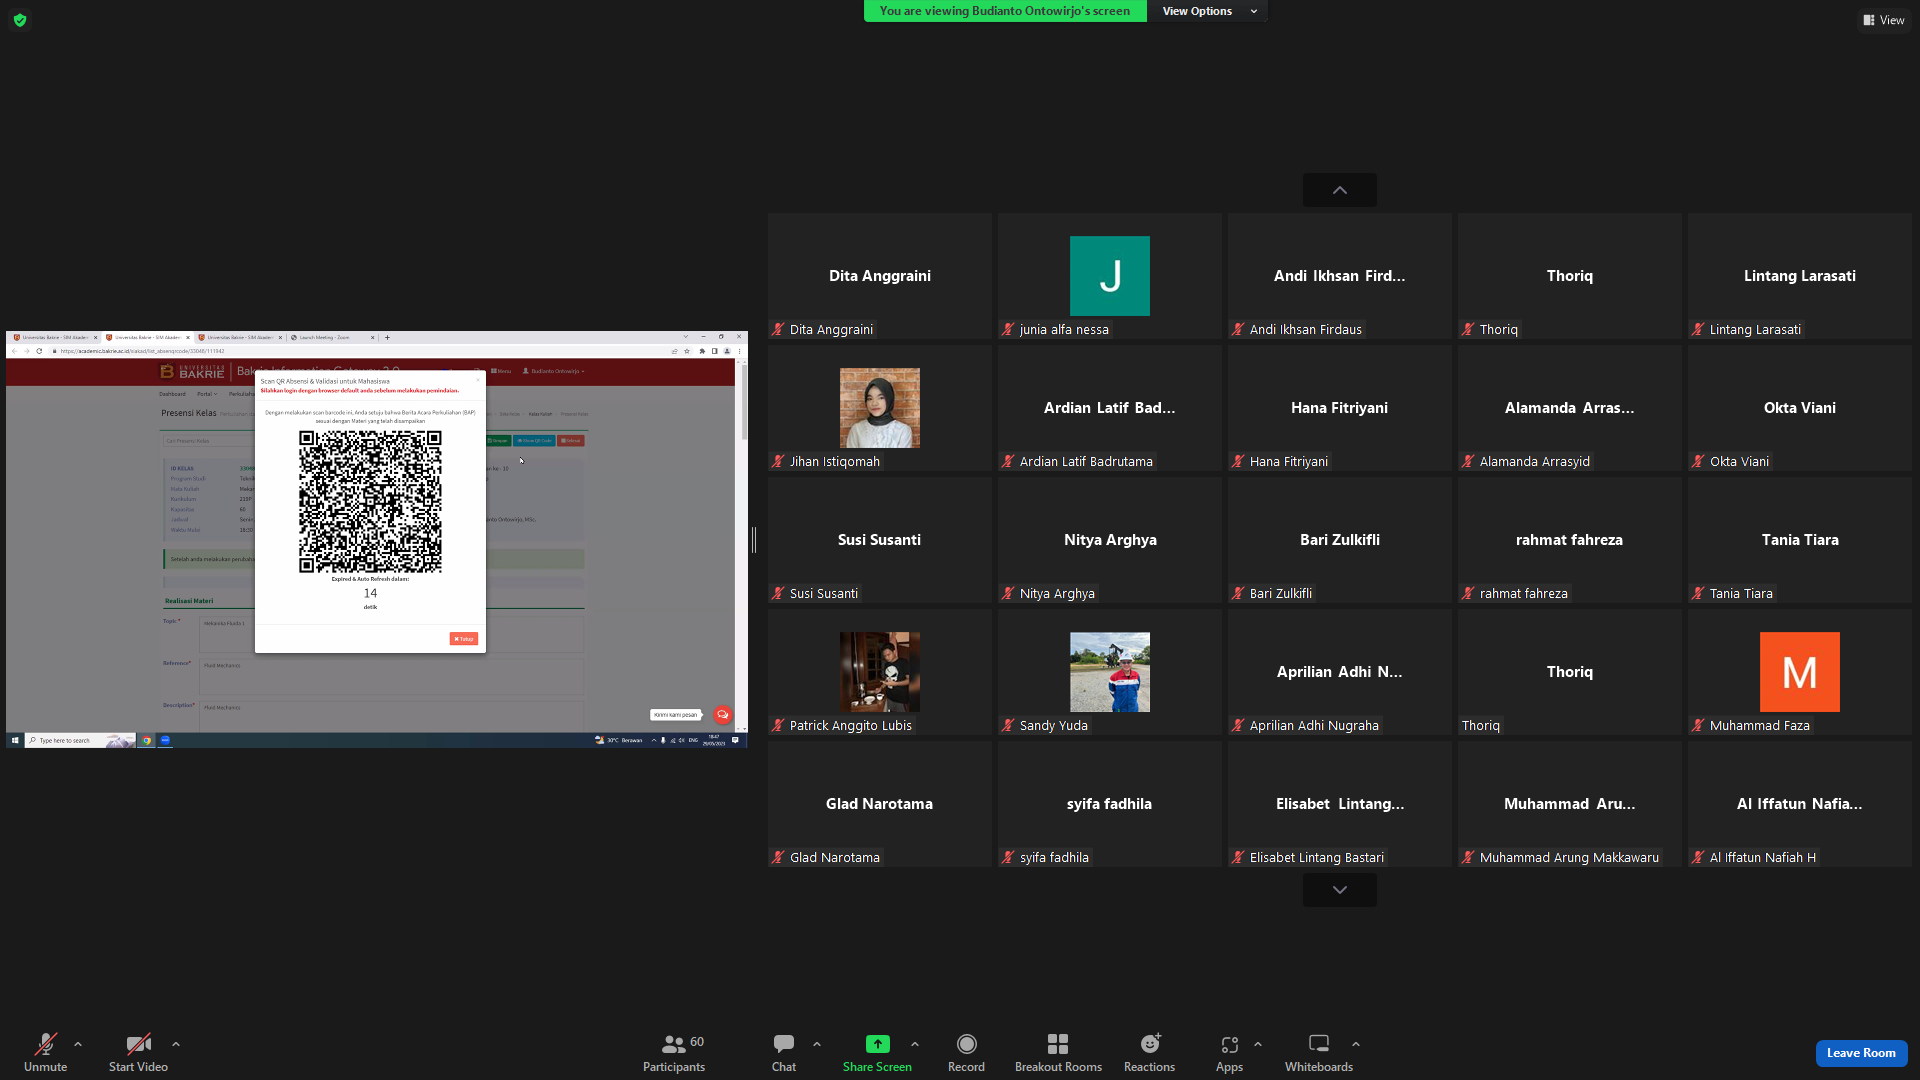Click the muted mic icon beside Glad Narotama
Screen dimensions: 1920x1080
click(x=778, y=857)
